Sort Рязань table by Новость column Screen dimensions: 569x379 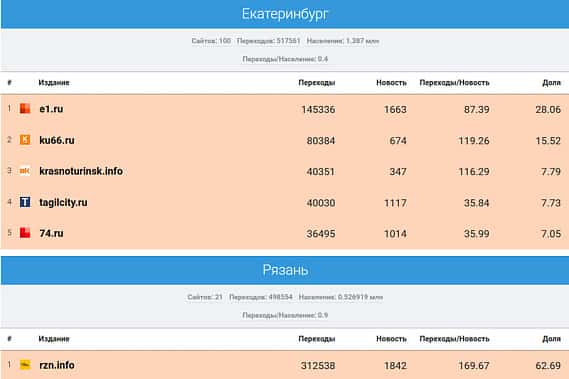pyautogui.click(x=391, y=339)
